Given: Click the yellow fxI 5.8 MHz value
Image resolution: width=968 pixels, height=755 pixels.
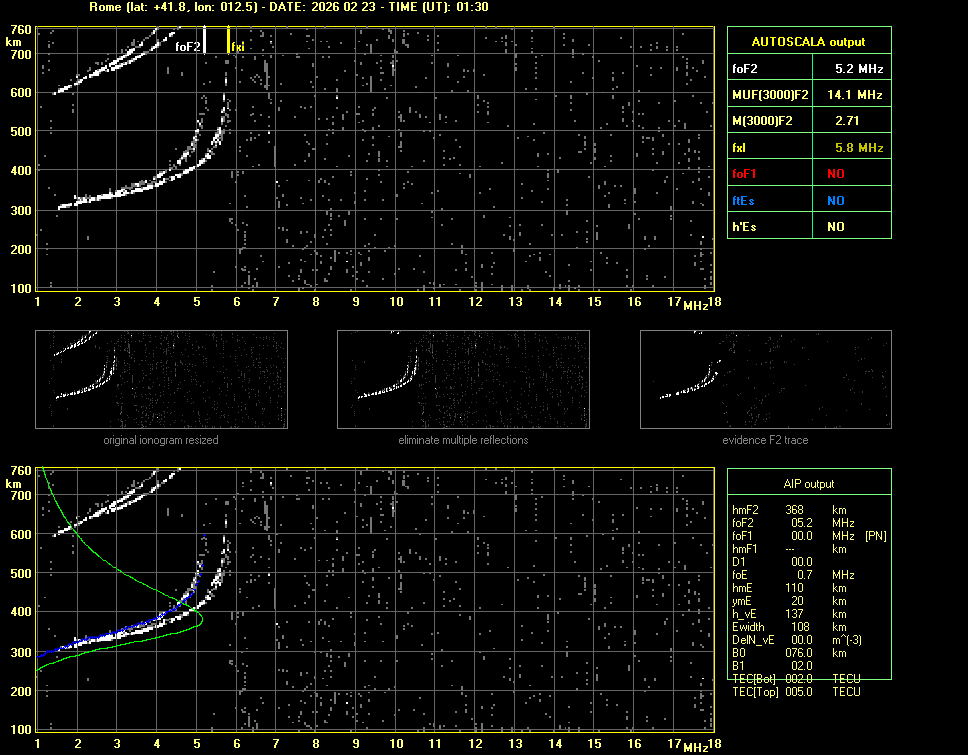Looking at the screenshot, I should tap(859, 148).
